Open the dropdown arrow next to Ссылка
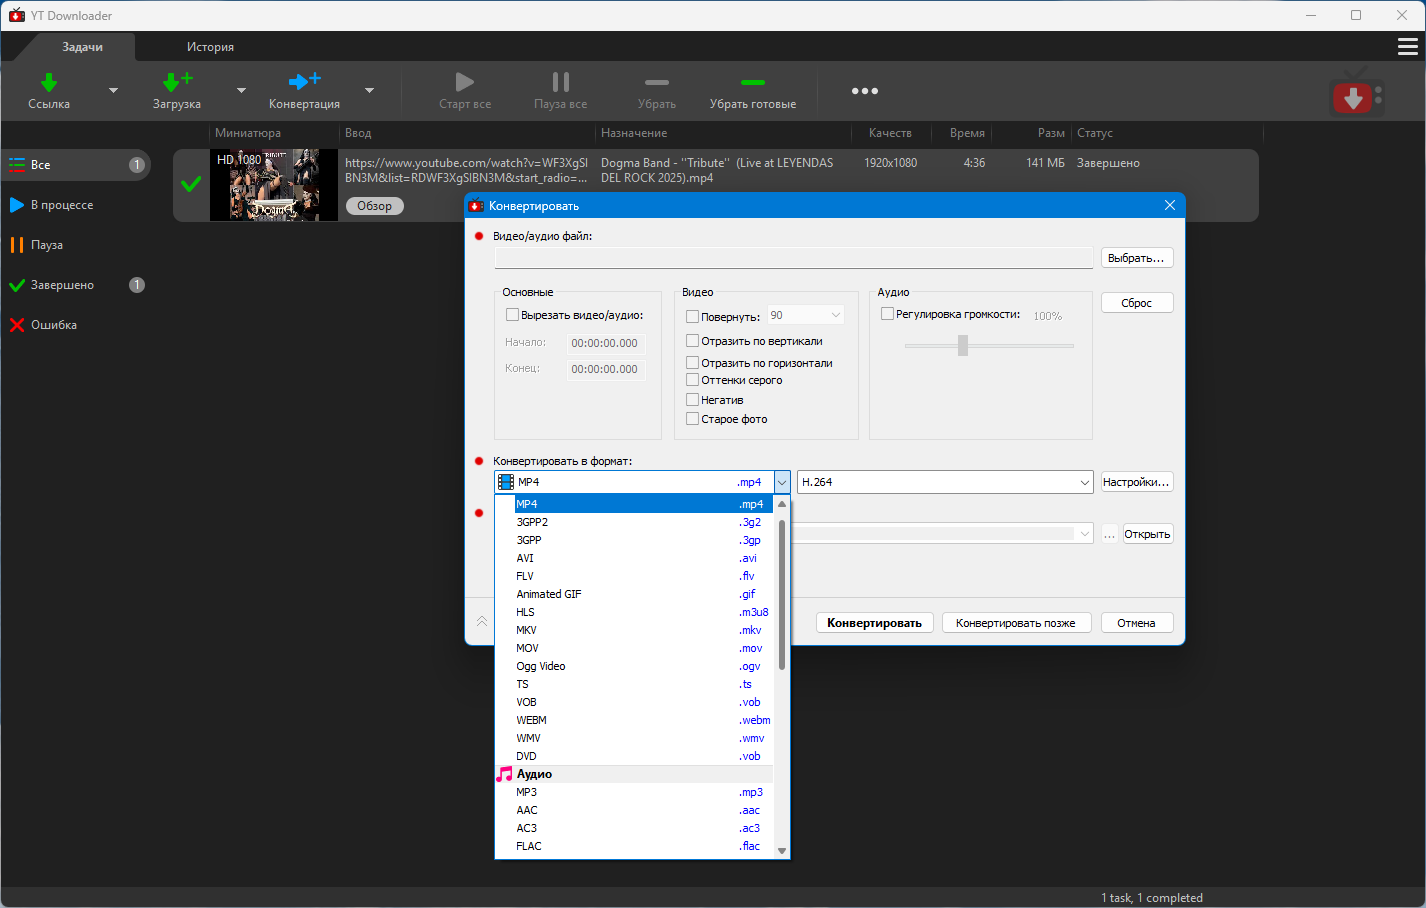This screenshot has width=1426, height=908. pos(113,91)
